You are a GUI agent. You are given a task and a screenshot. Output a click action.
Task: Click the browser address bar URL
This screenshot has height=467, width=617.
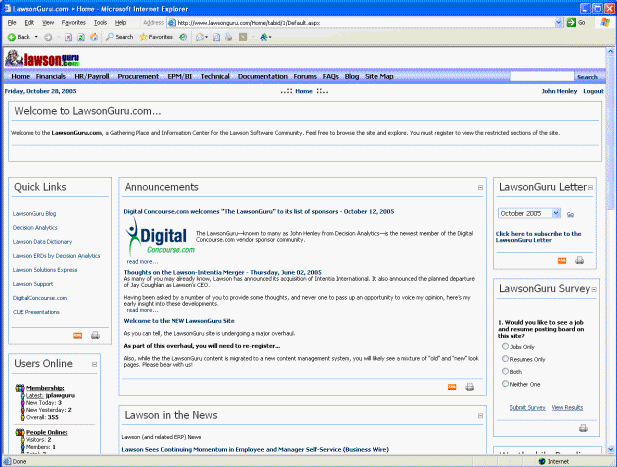pyautogui.click(x=249, y=23)
